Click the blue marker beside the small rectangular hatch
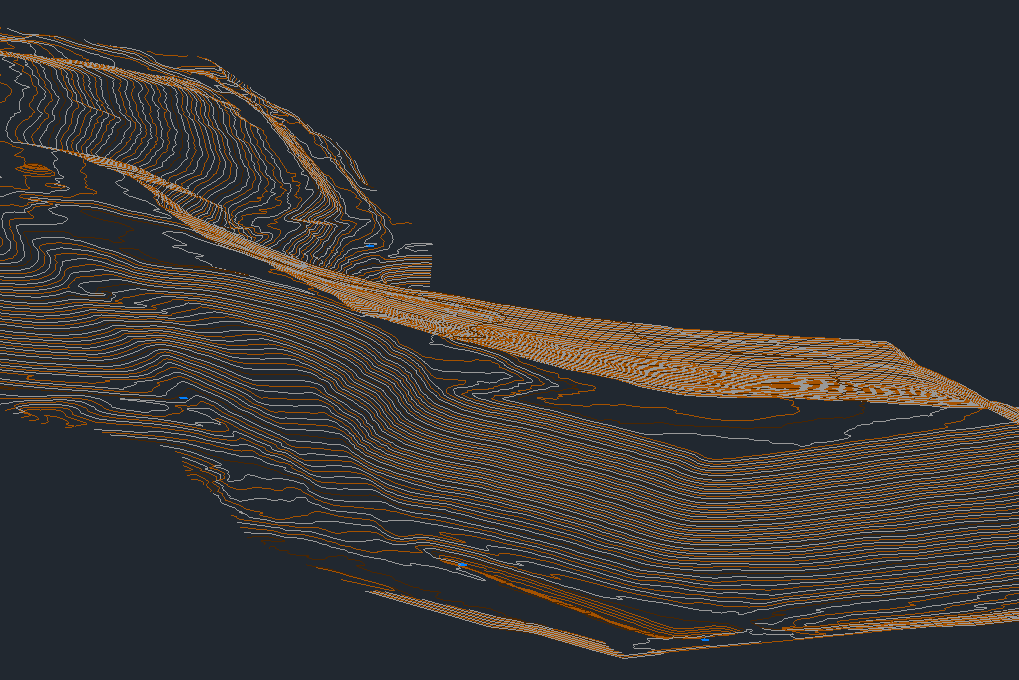This screenshot has height=680, width=1019. pos(370,245)
